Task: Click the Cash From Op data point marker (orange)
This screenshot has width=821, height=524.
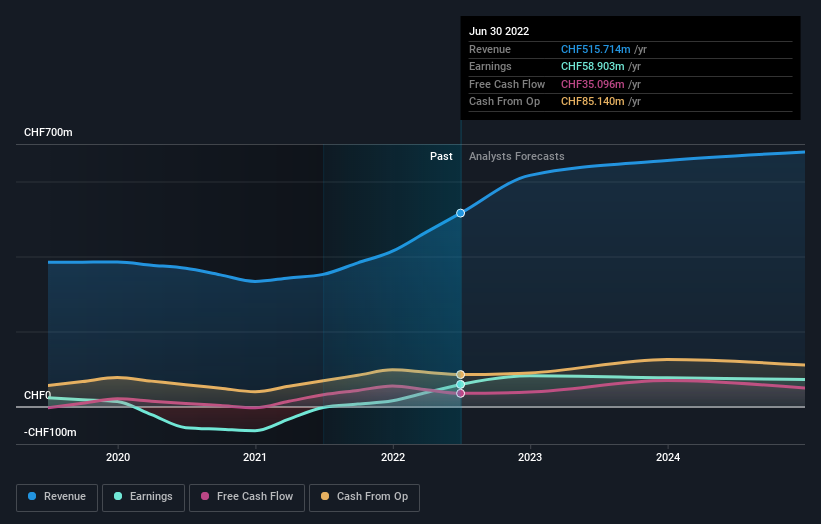Action: (x=460, y=374)
